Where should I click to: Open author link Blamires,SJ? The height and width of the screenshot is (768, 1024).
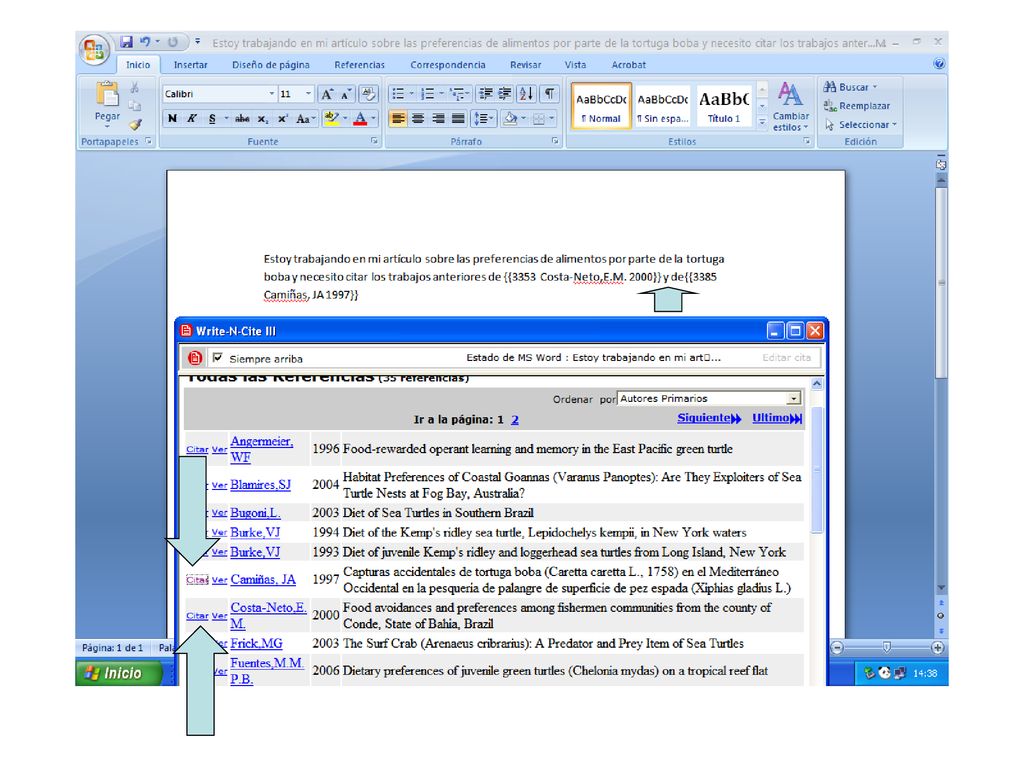[261, 485]
